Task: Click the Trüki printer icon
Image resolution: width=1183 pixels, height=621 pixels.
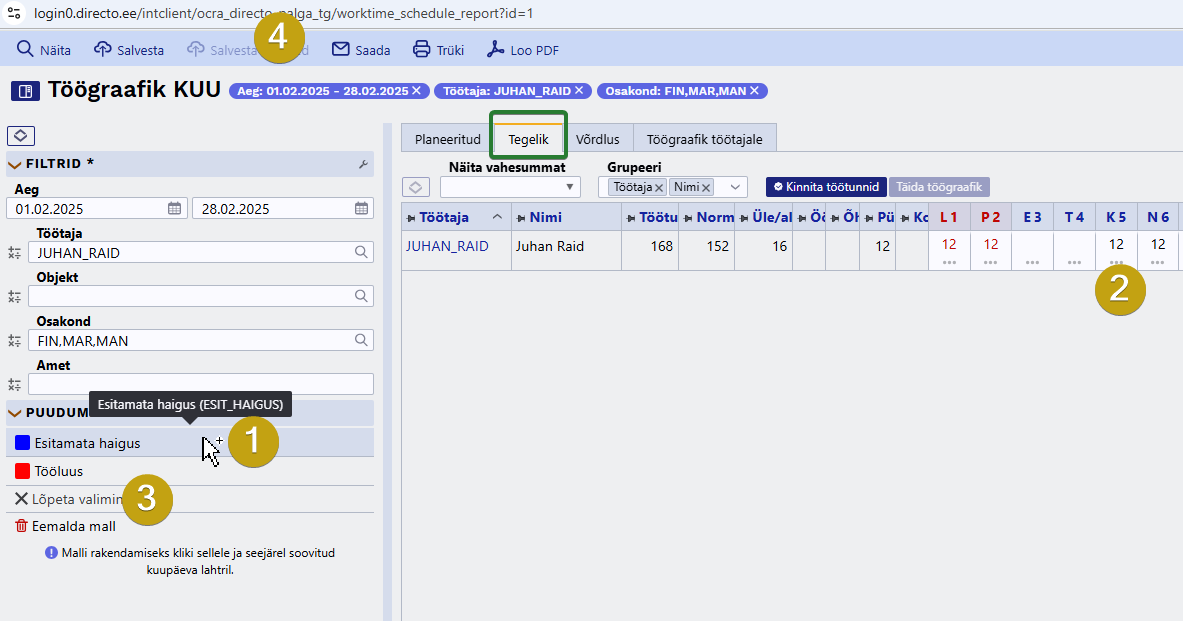Action: [x=422, y=49]
